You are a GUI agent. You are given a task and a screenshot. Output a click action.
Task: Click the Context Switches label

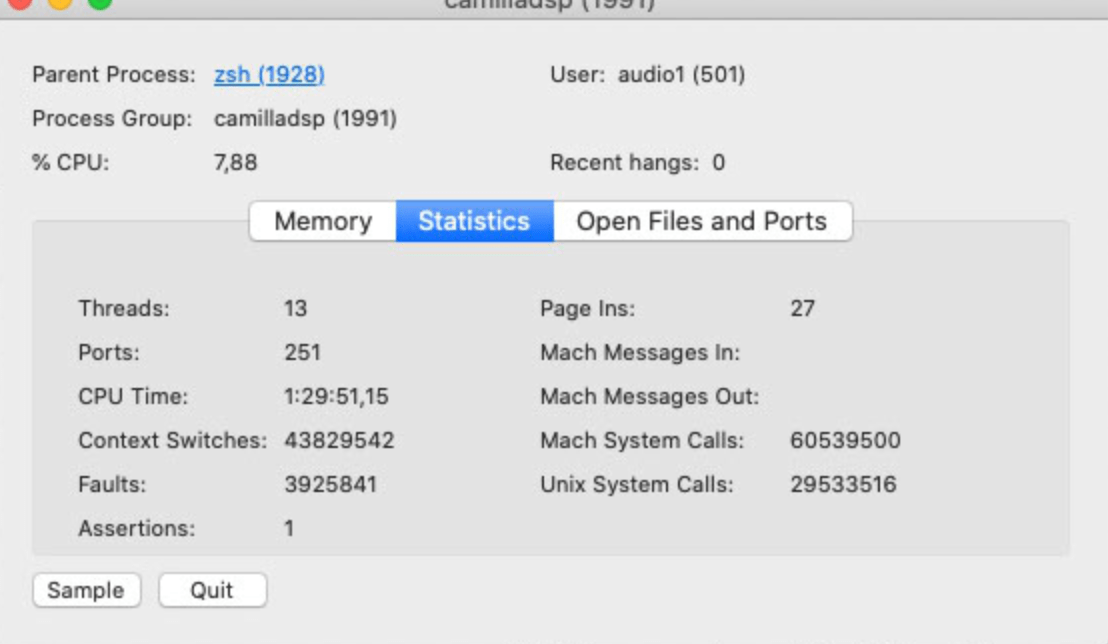click(x=172, y=440)
